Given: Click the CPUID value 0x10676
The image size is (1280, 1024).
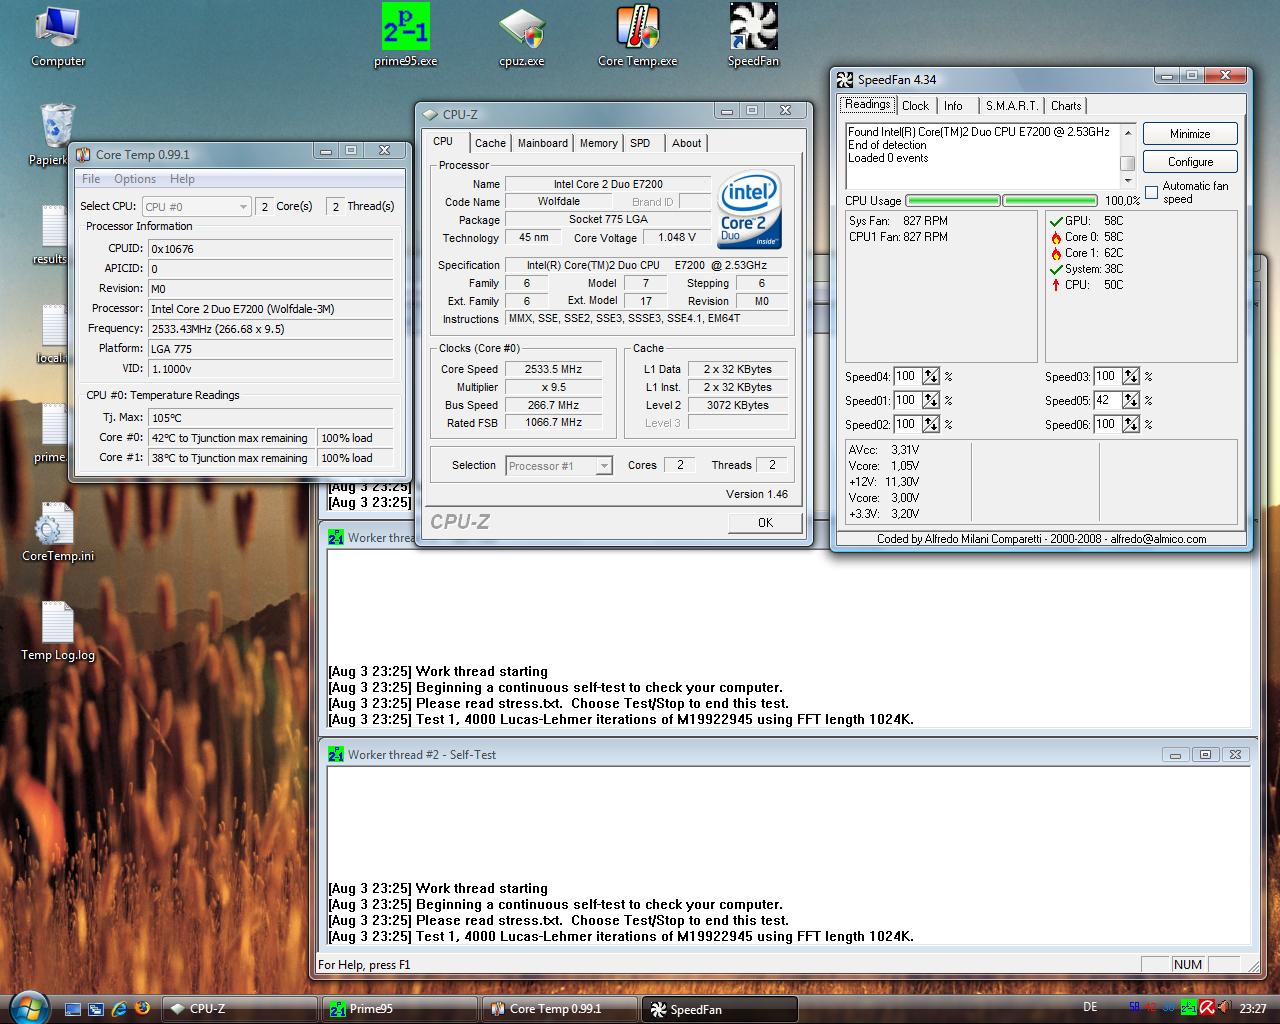Looking at the screenshot, I should pos(270,249).
